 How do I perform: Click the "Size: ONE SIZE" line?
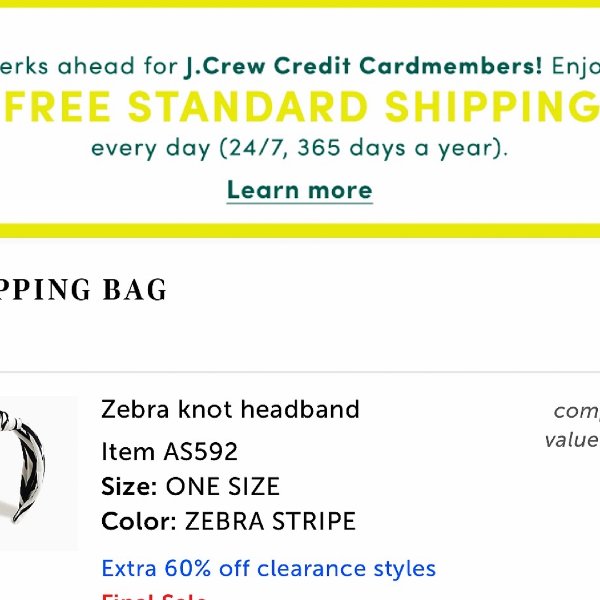click(191, 487)
